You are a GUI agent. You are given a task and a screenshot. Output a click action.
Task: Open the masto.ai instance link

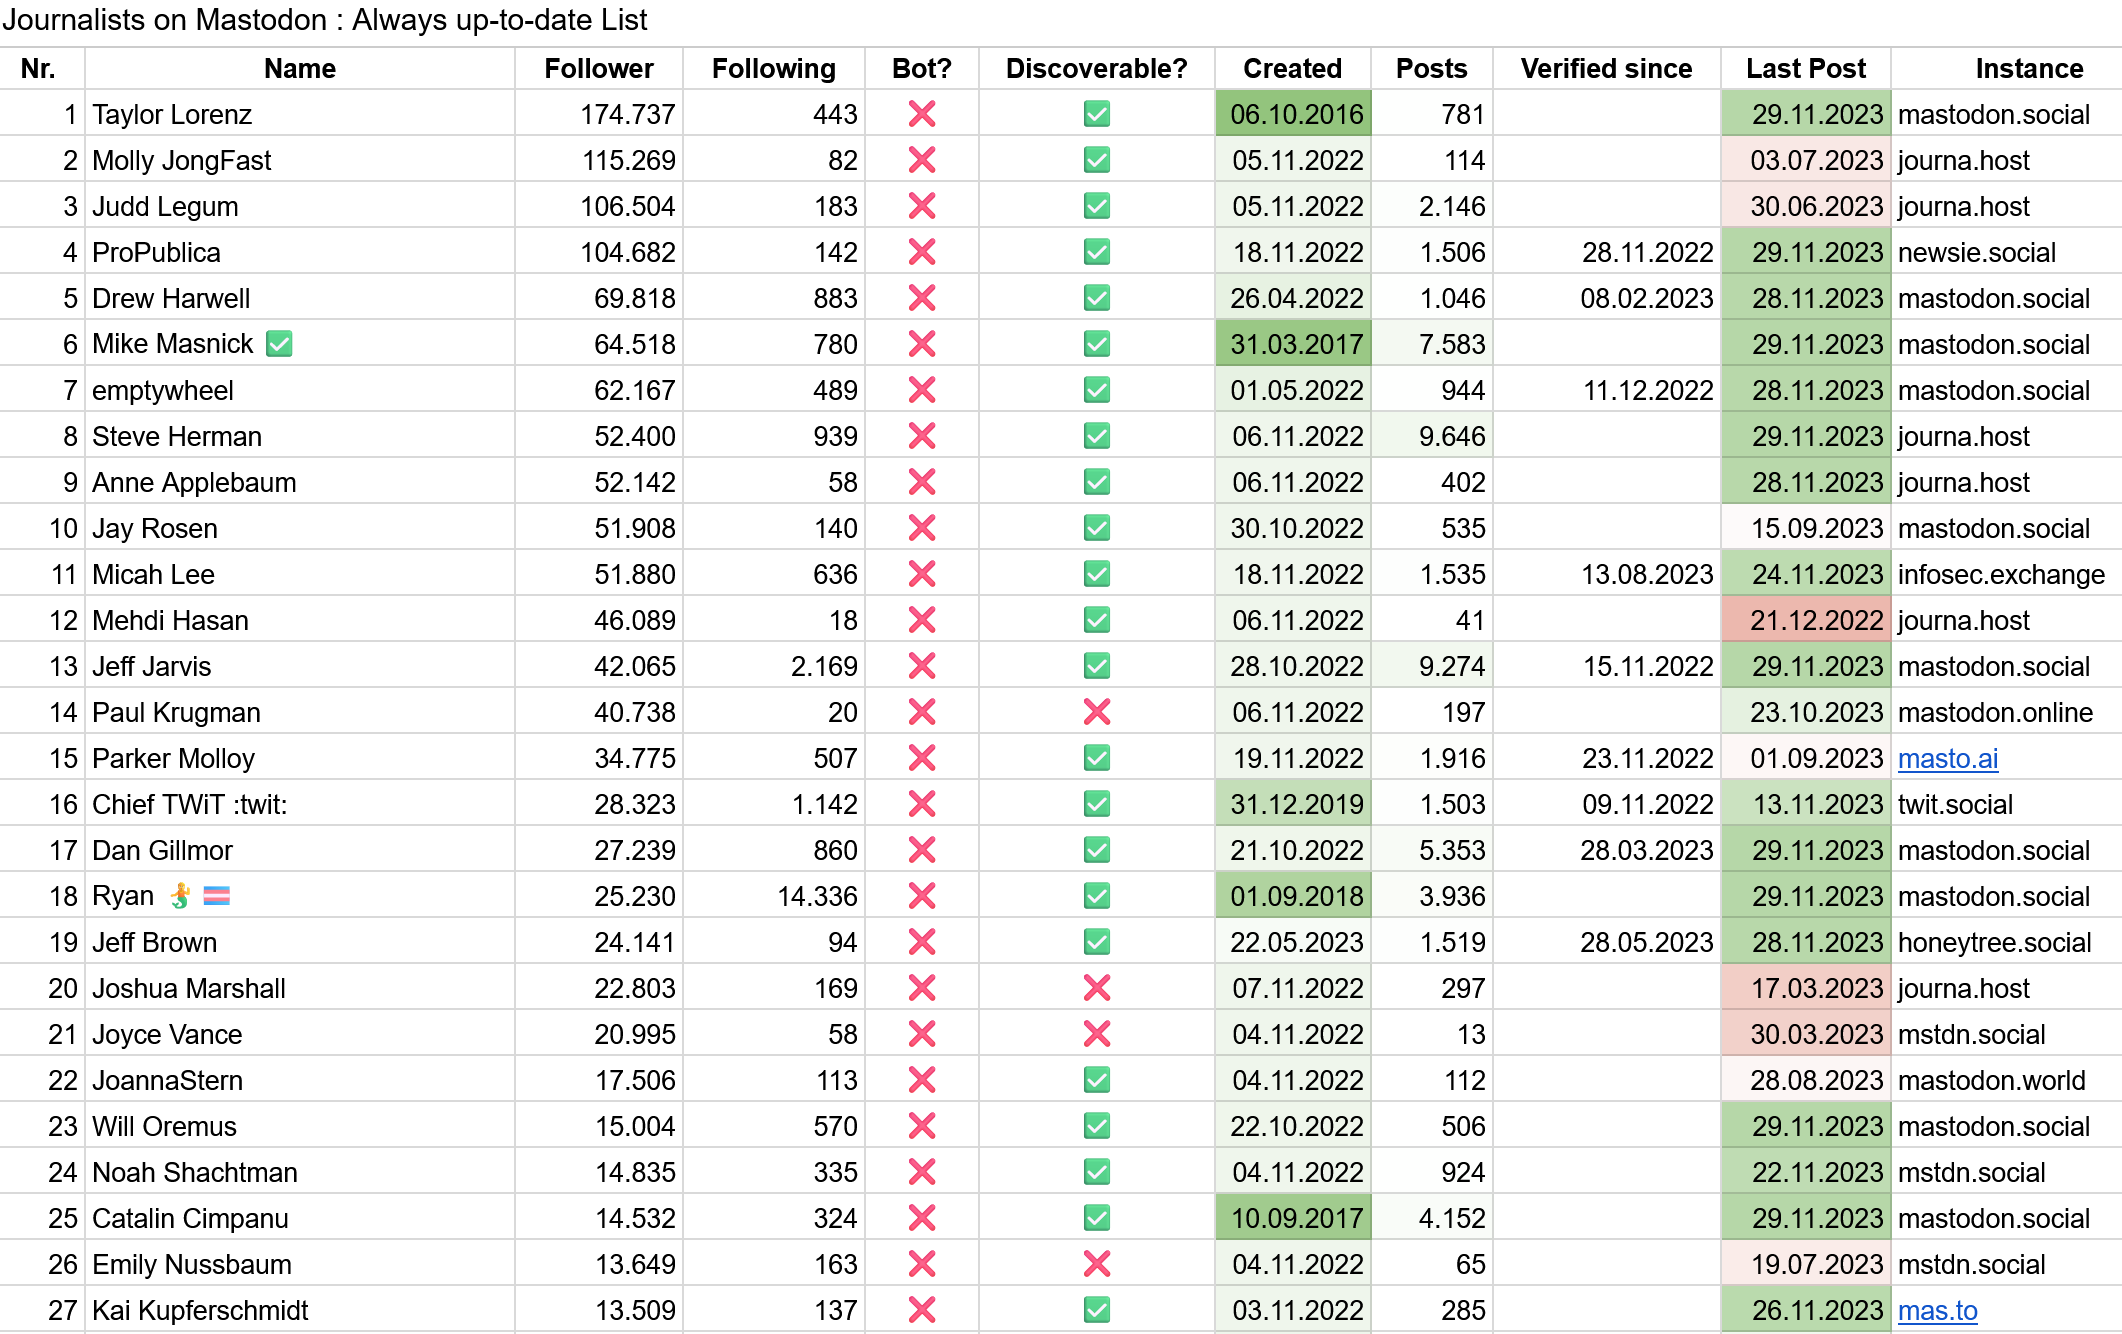[1947, 758]
